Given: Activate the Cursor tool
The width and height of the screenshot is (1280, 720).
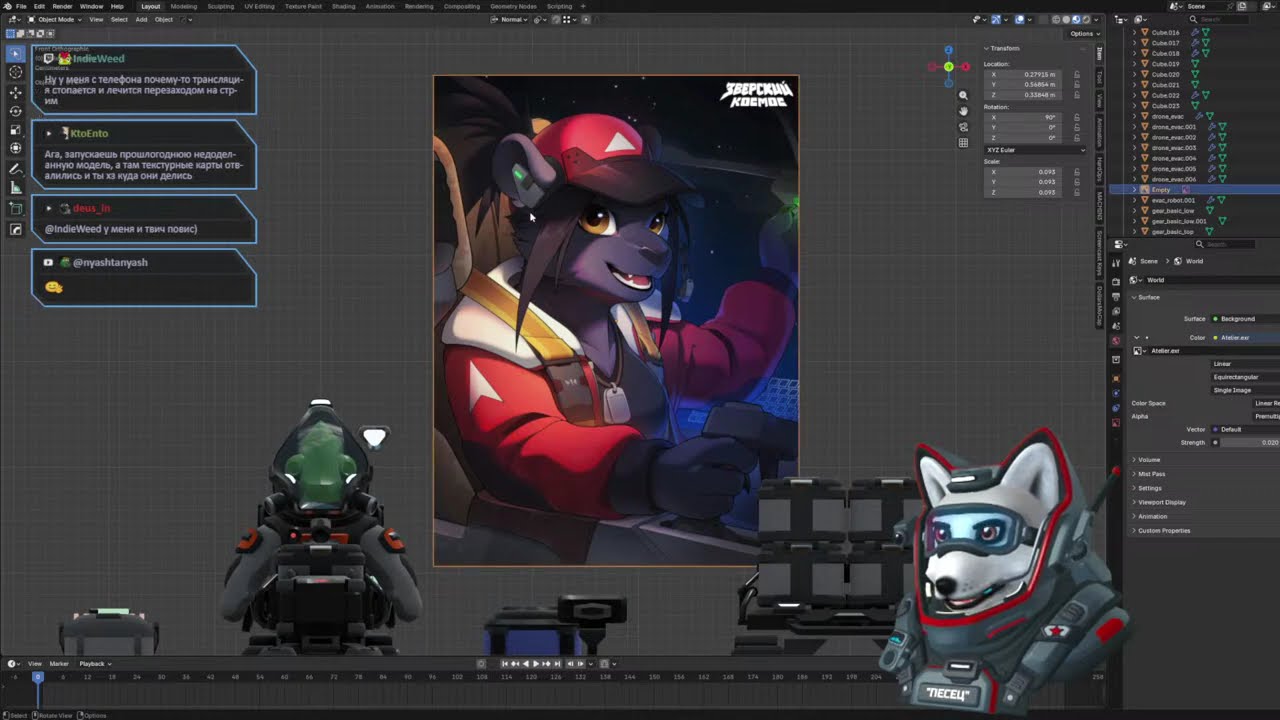Looking at the screenshot, I should 16,72.
